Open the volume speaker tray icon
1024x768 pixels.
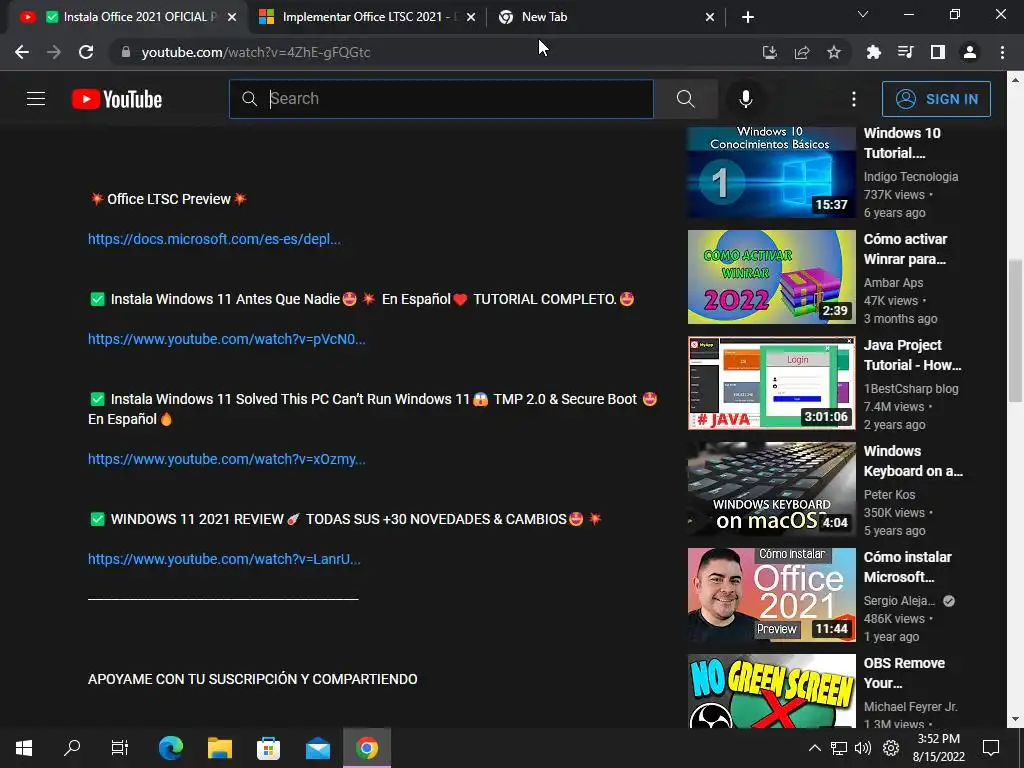pyautogui.click(x=863, y=748)
